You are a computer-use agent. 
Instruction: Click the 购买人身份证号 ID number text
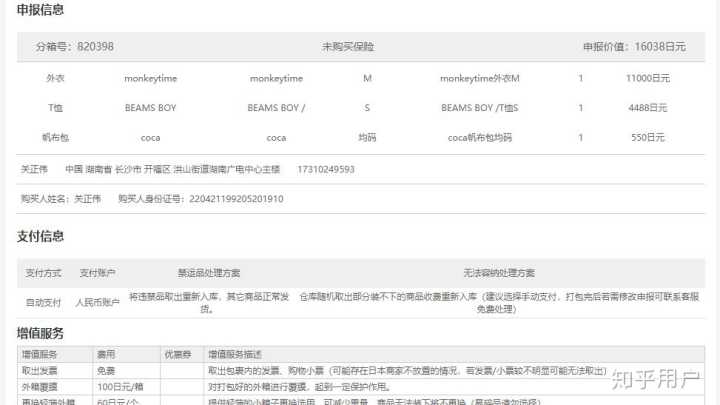coord(201,199)
